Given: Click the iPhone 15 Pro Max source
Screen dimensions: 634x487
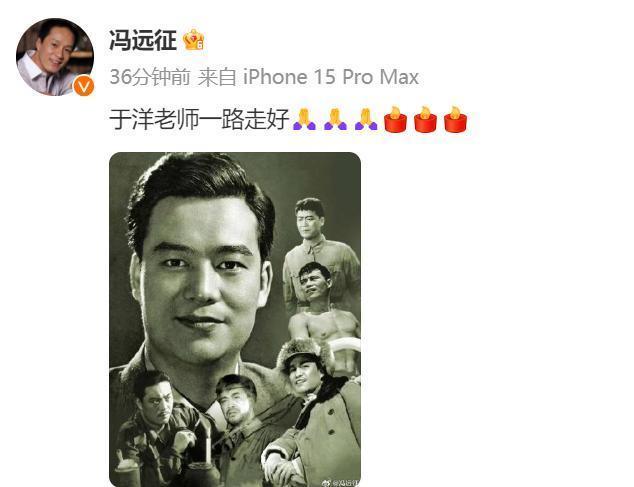Looking at the screenshot, I should pos(331,77).
